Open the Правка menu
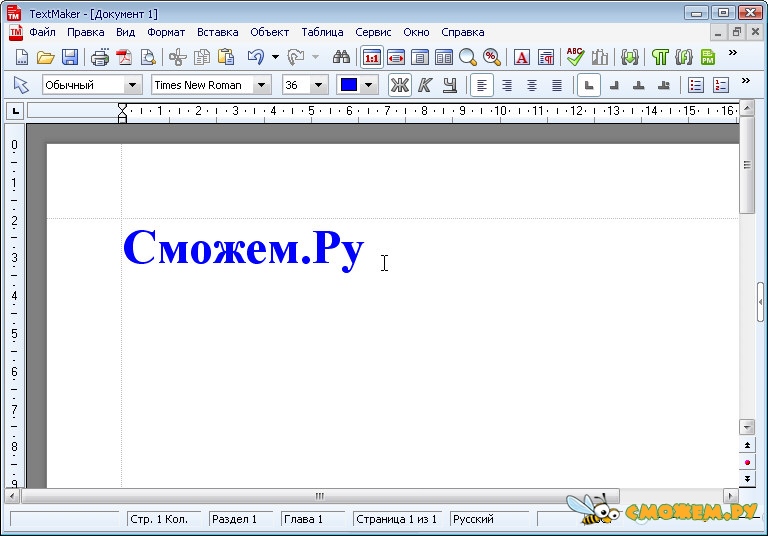This screenshot has width=768, height=536. [x=86, y=32]
